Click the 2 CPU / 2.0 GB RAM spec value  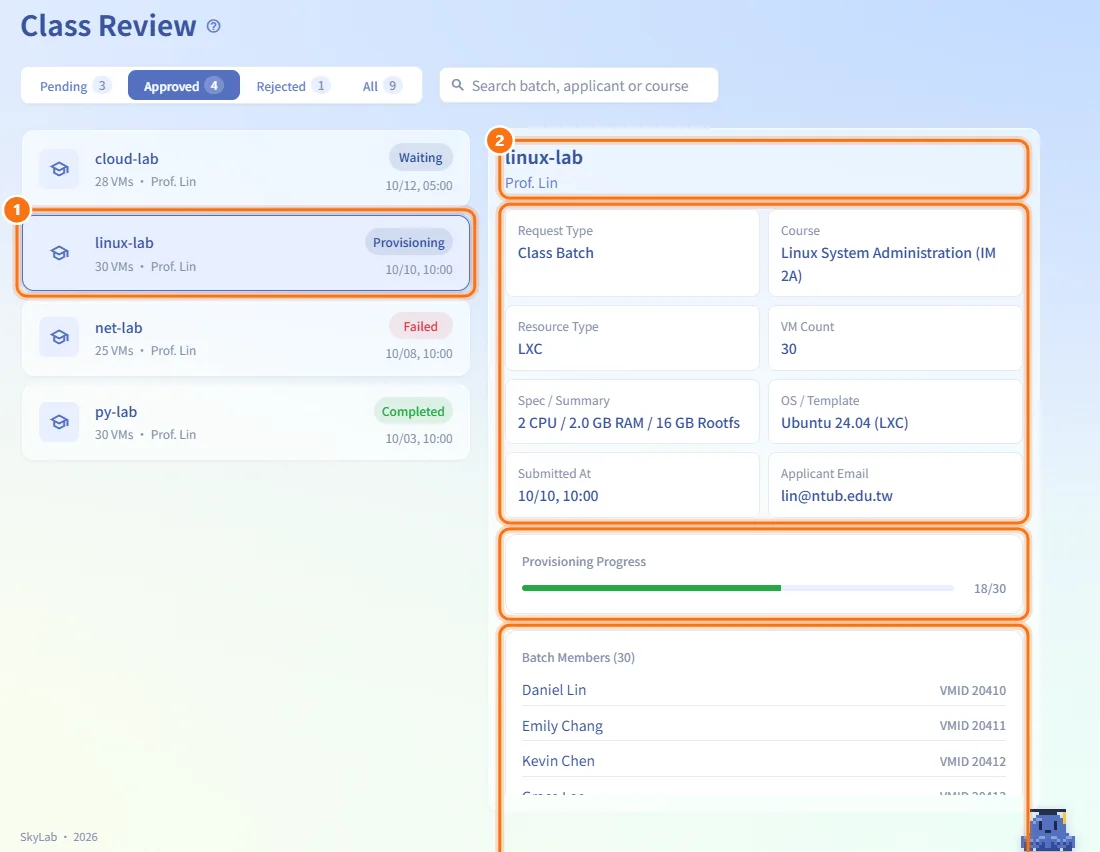[x=629, y=423]
